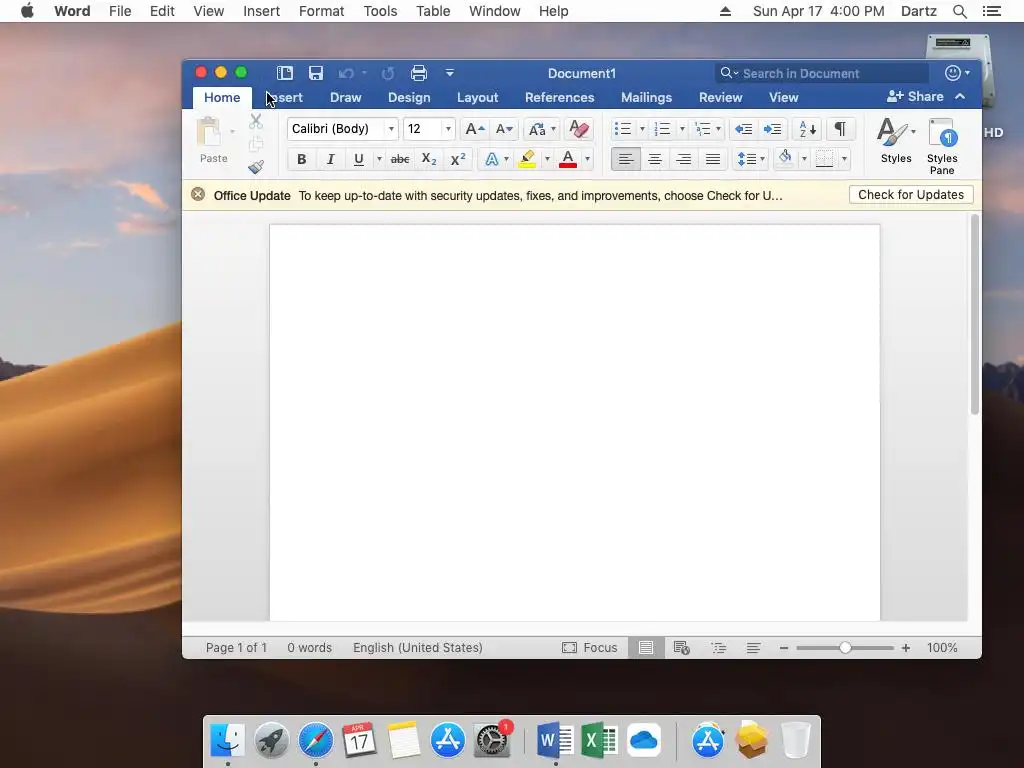Viewport: 1024px width, 768px height.
Task: Expand the highlight color dropdown arrow
Action: [x=547, y=159]
